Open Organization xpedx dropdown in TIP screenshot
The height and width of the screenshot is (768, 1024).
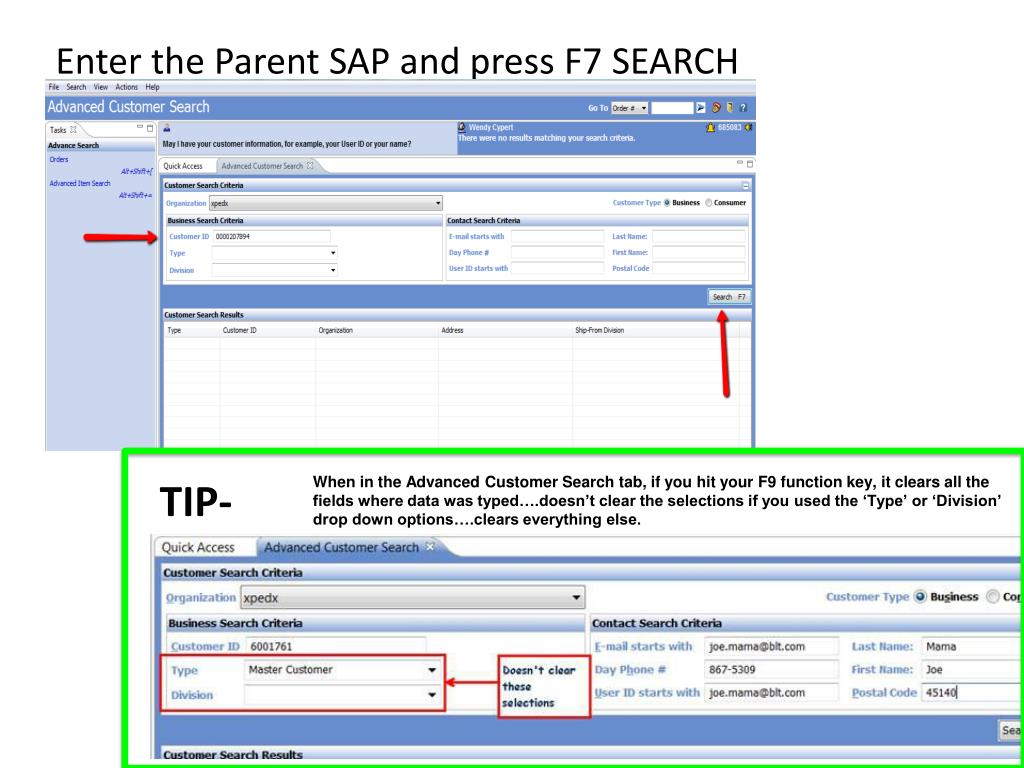(413, 598)
